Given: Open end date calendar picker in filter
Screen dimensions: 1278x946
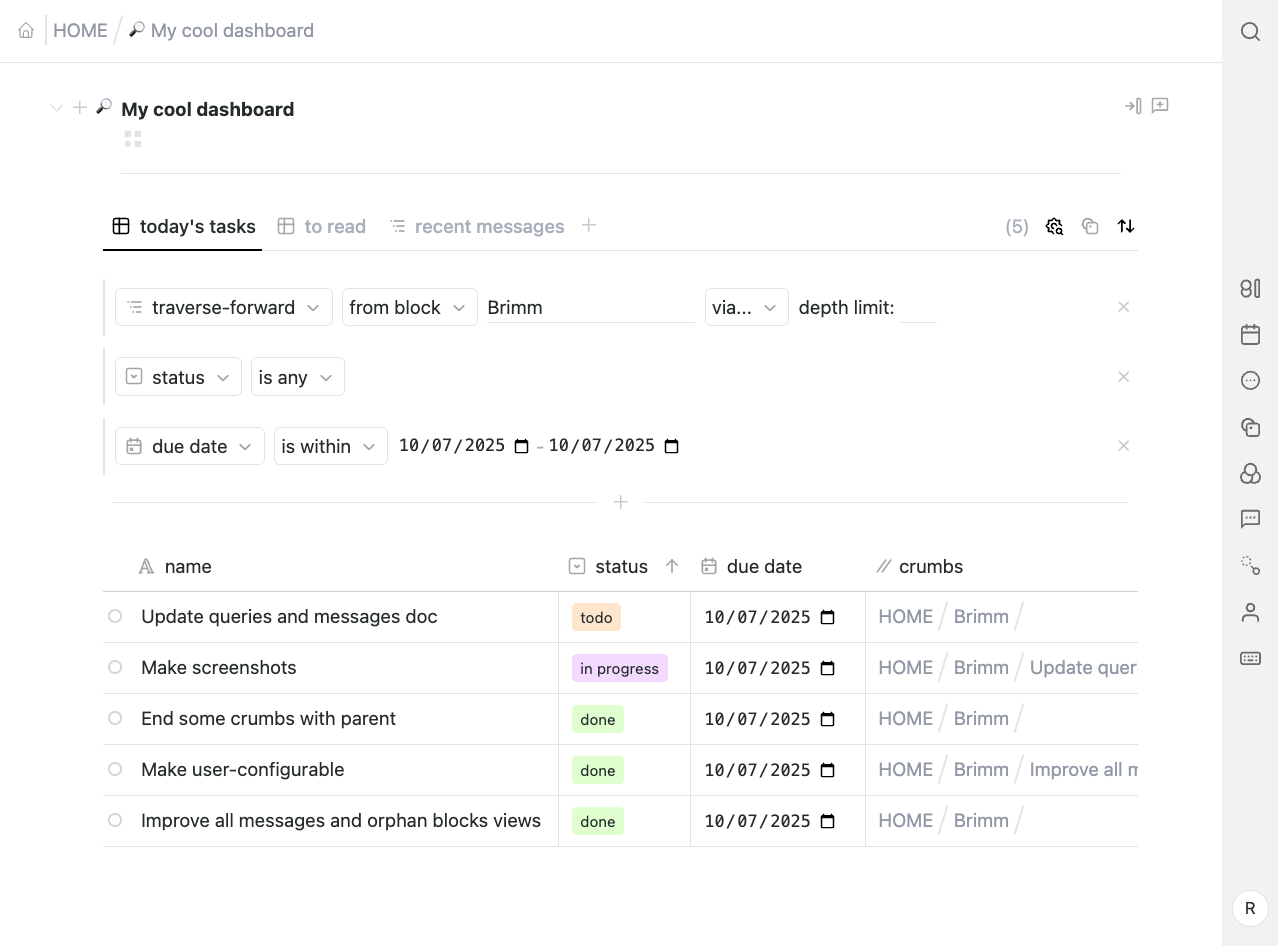Looking at the screenshot, I should 672,446.
